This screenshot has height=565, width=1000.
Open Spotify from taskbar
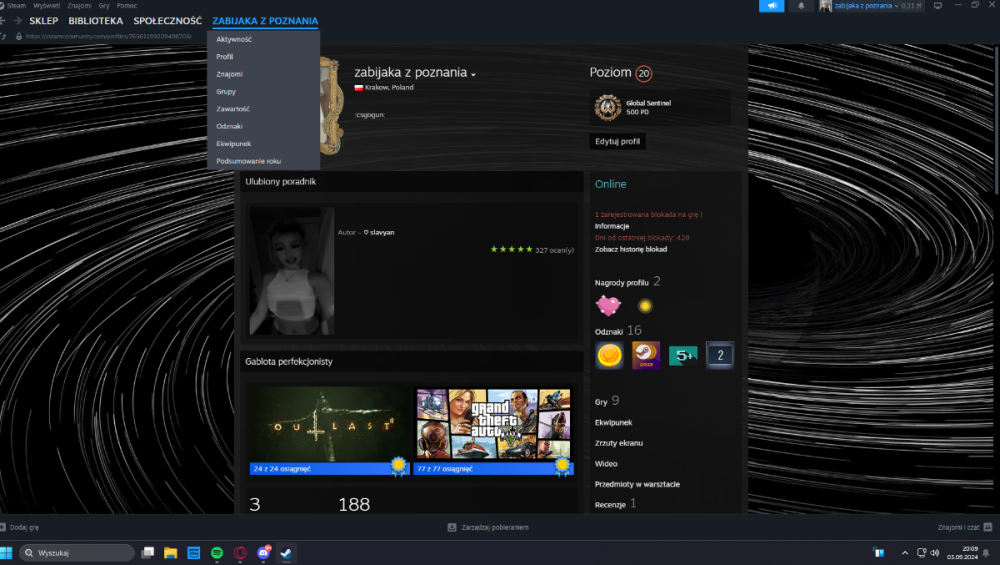[x=217, y=553]
